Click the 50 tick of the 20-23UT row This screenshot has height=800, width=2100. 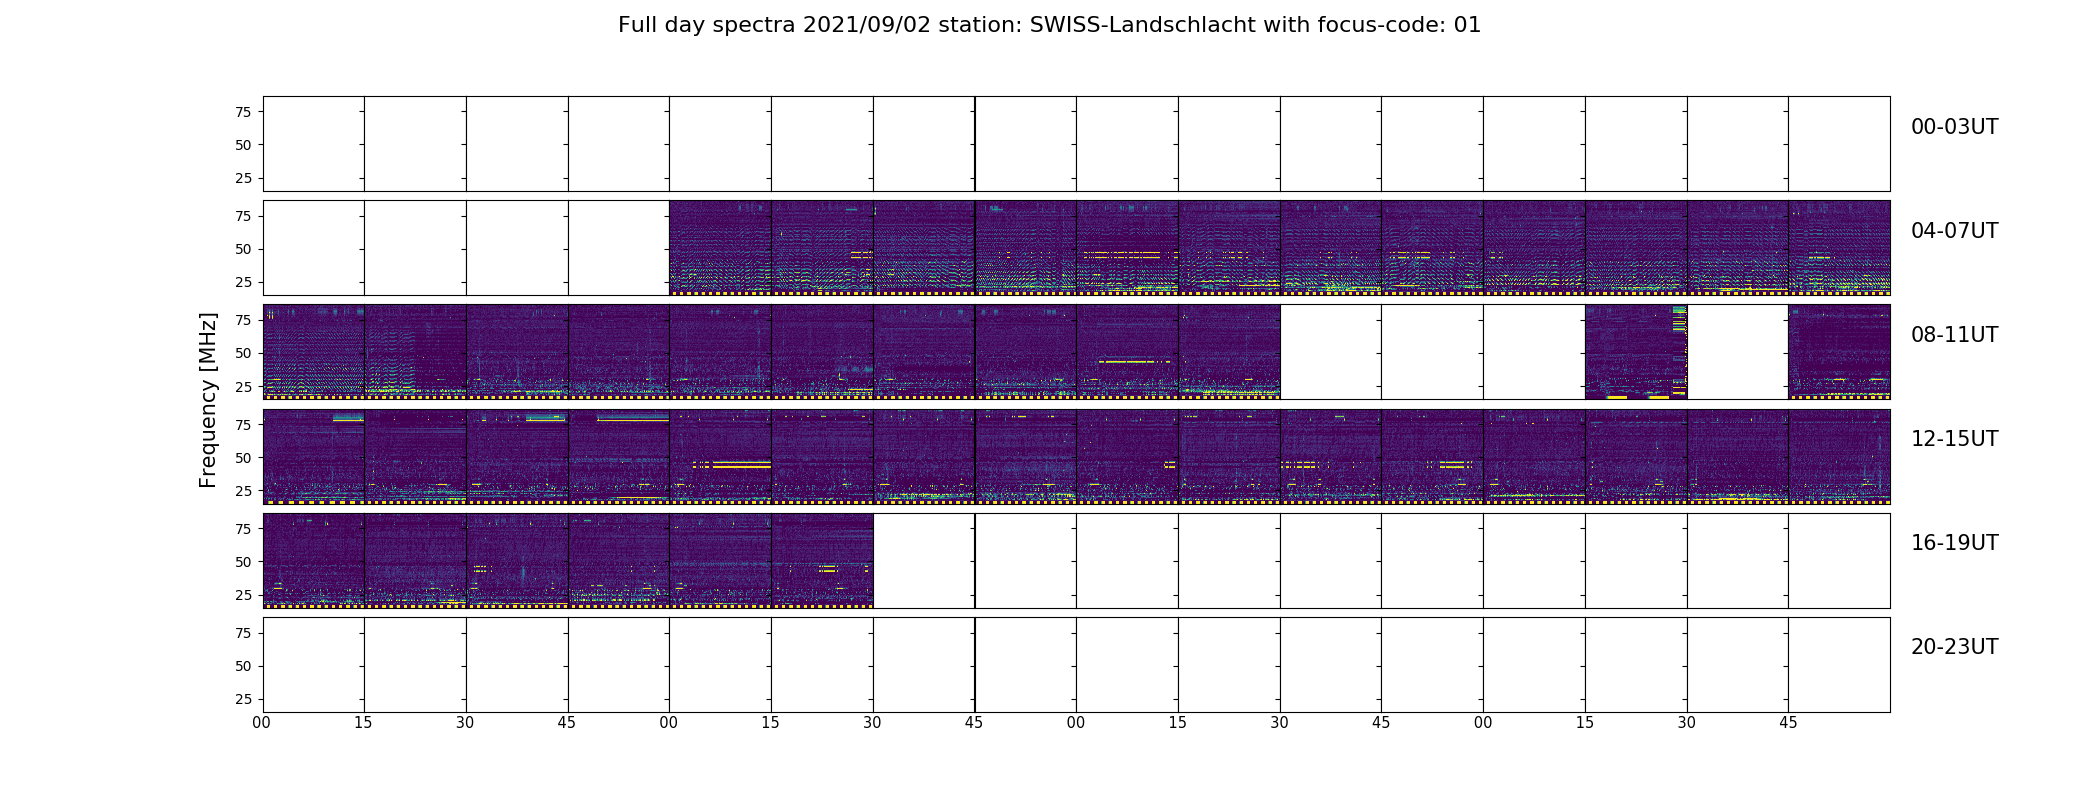[243, 666]
